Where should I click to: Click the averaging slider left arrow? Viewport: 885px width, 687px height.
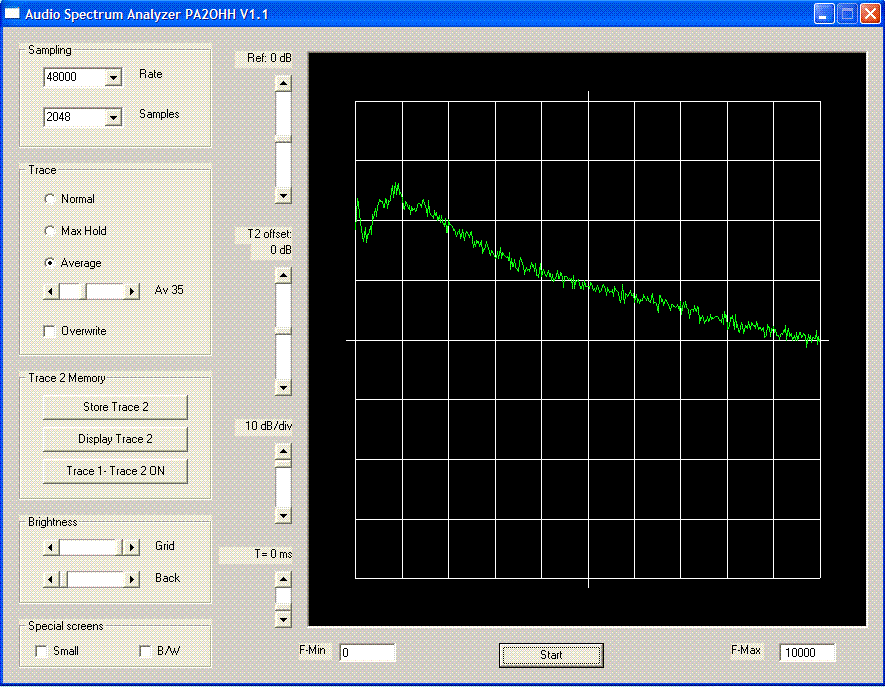52,291
